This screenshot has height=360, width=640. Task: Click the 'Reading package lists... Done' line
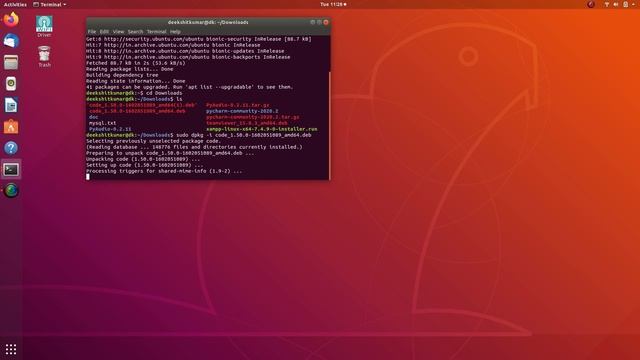tap(129, 69)
